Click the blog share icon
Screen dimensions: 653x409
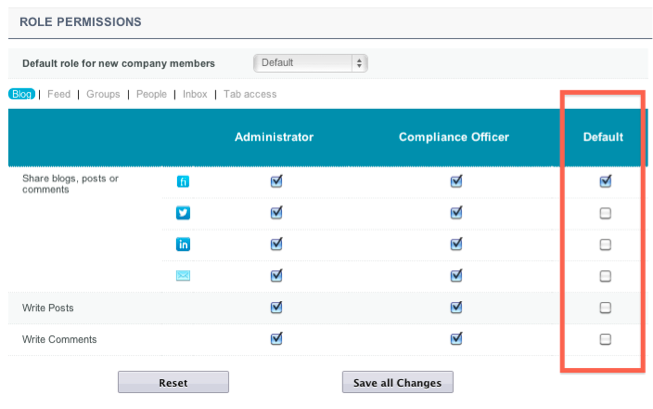(183, 181)
